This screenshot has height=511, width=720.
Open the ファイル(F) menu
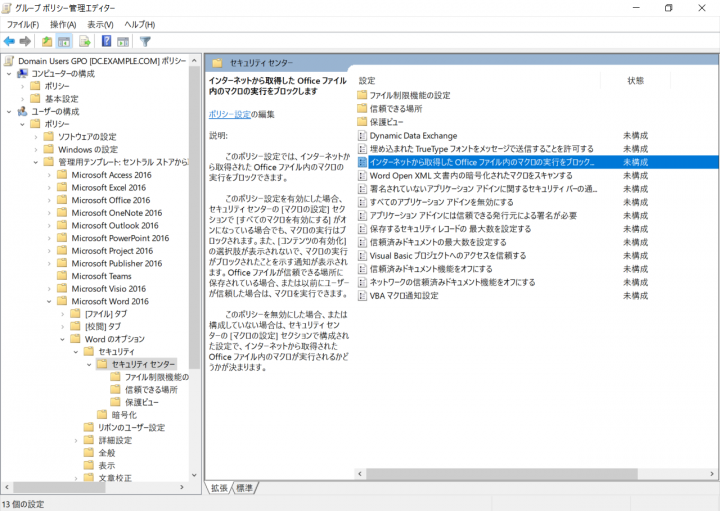23,24
